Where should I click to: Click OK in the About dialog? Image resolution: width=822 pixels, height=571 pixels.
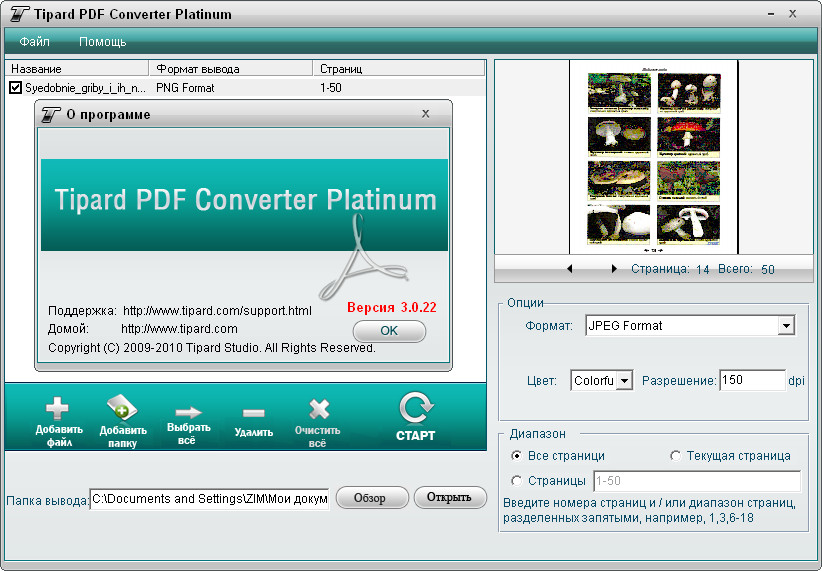click(x=389, y=331)
